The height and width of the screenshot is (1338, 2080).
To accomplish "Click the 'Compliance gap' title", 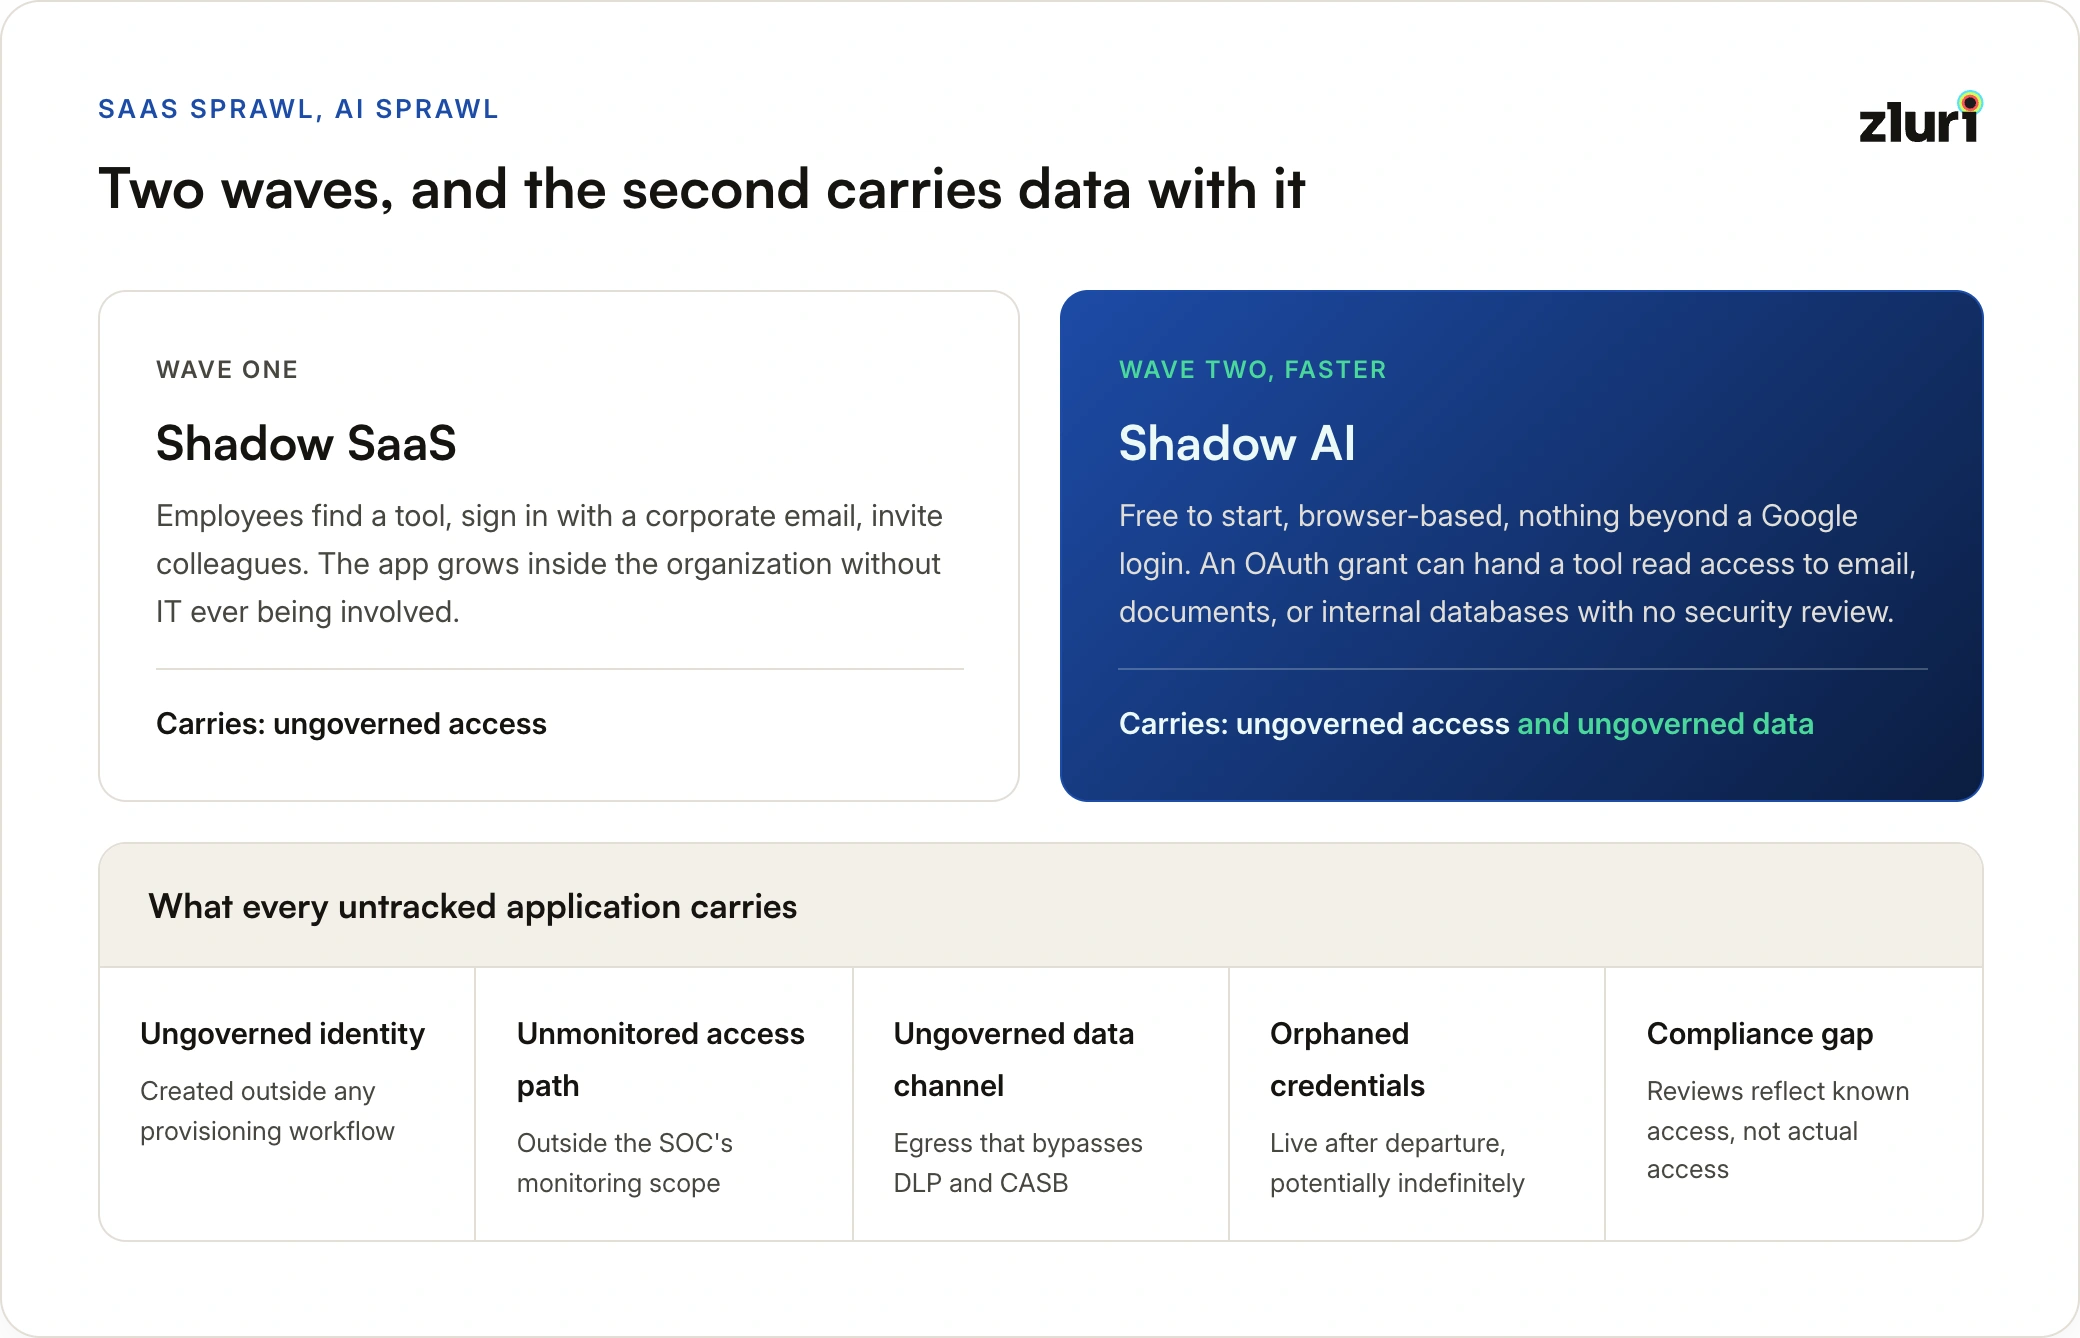I will (1760, 1034).
